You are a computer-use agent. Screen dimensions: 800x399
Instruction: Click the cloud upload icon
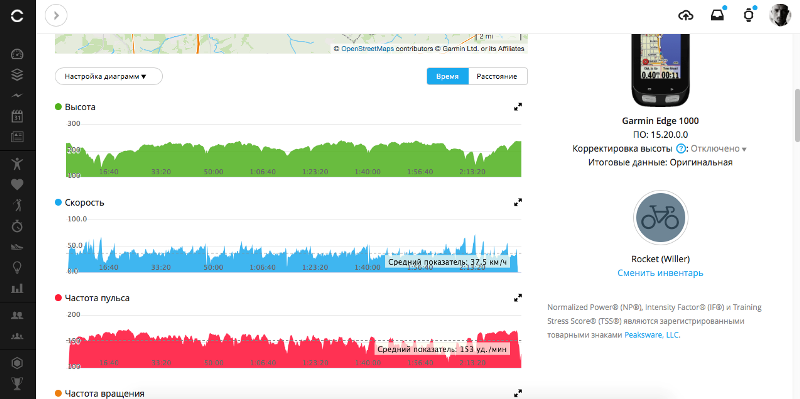[x=686, y=16]
